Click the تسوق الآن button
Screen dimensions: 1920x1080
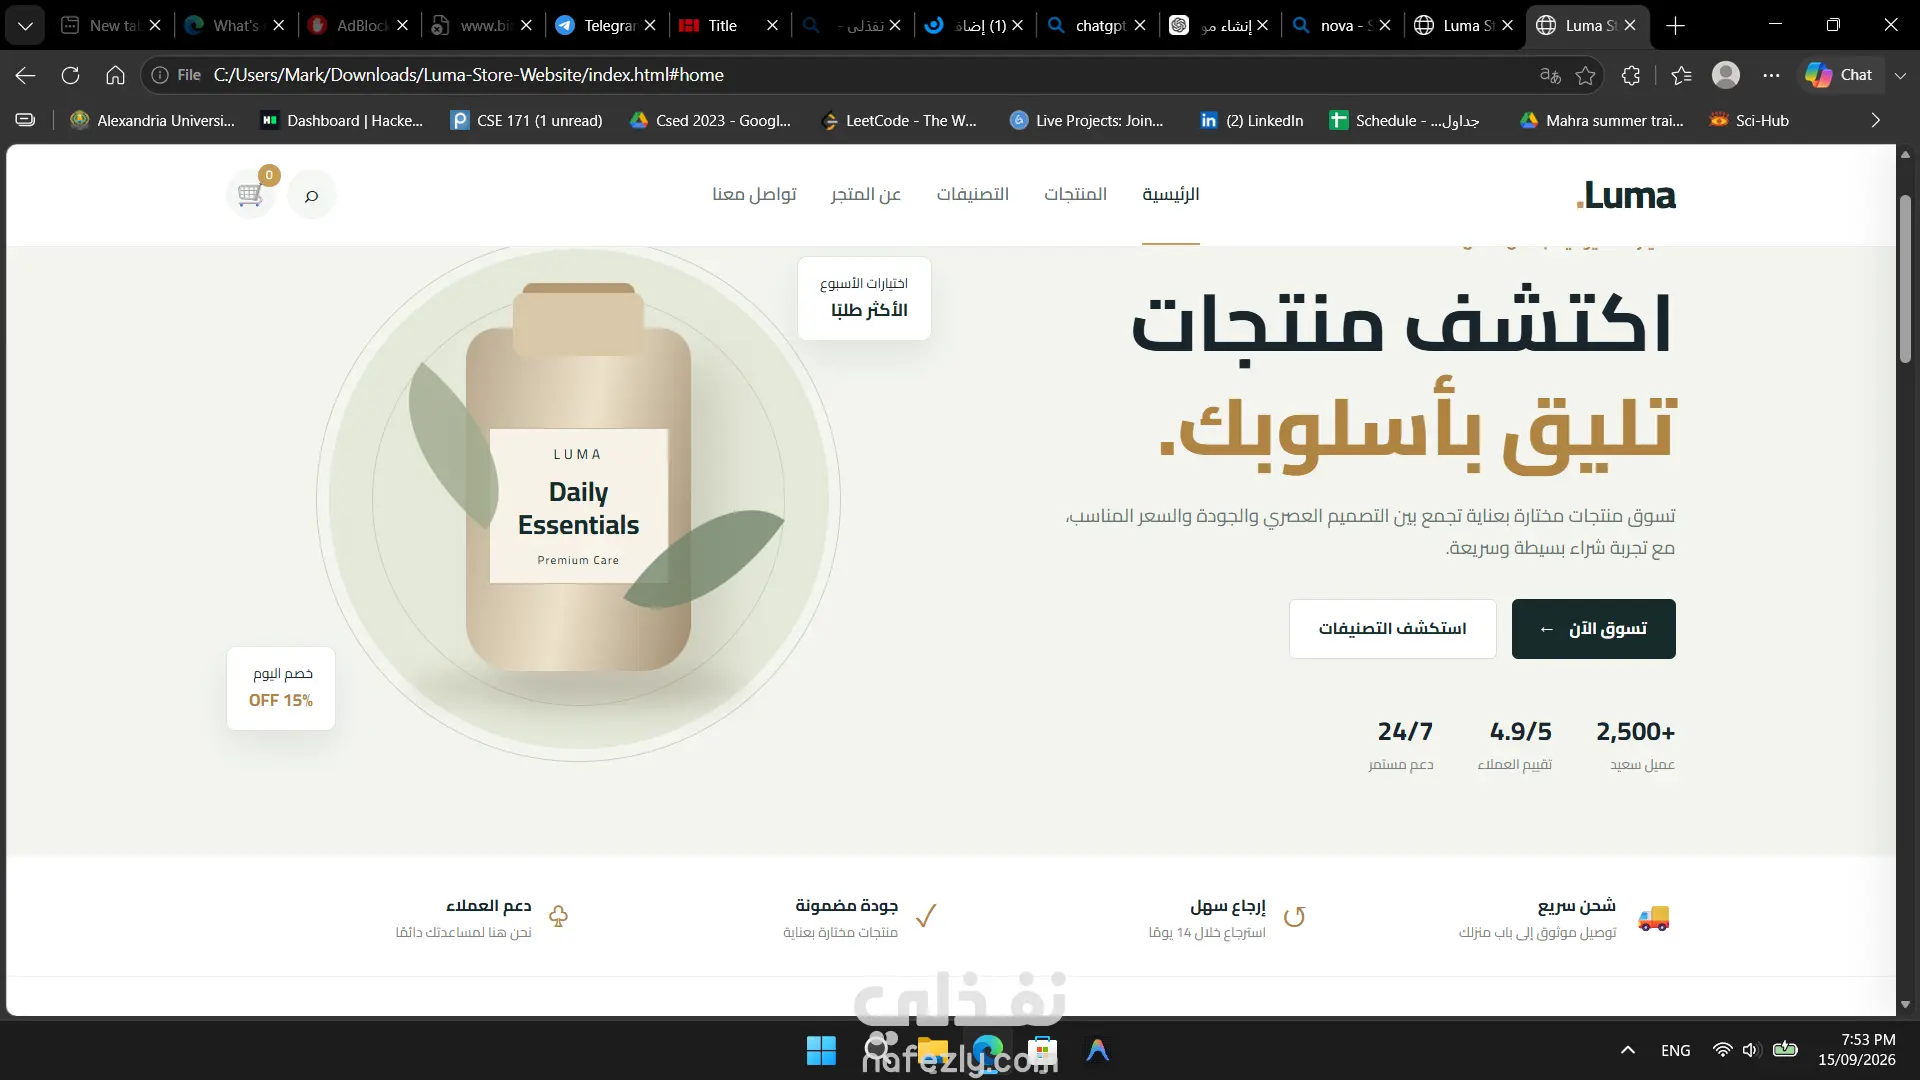[x=1593, y=629]
